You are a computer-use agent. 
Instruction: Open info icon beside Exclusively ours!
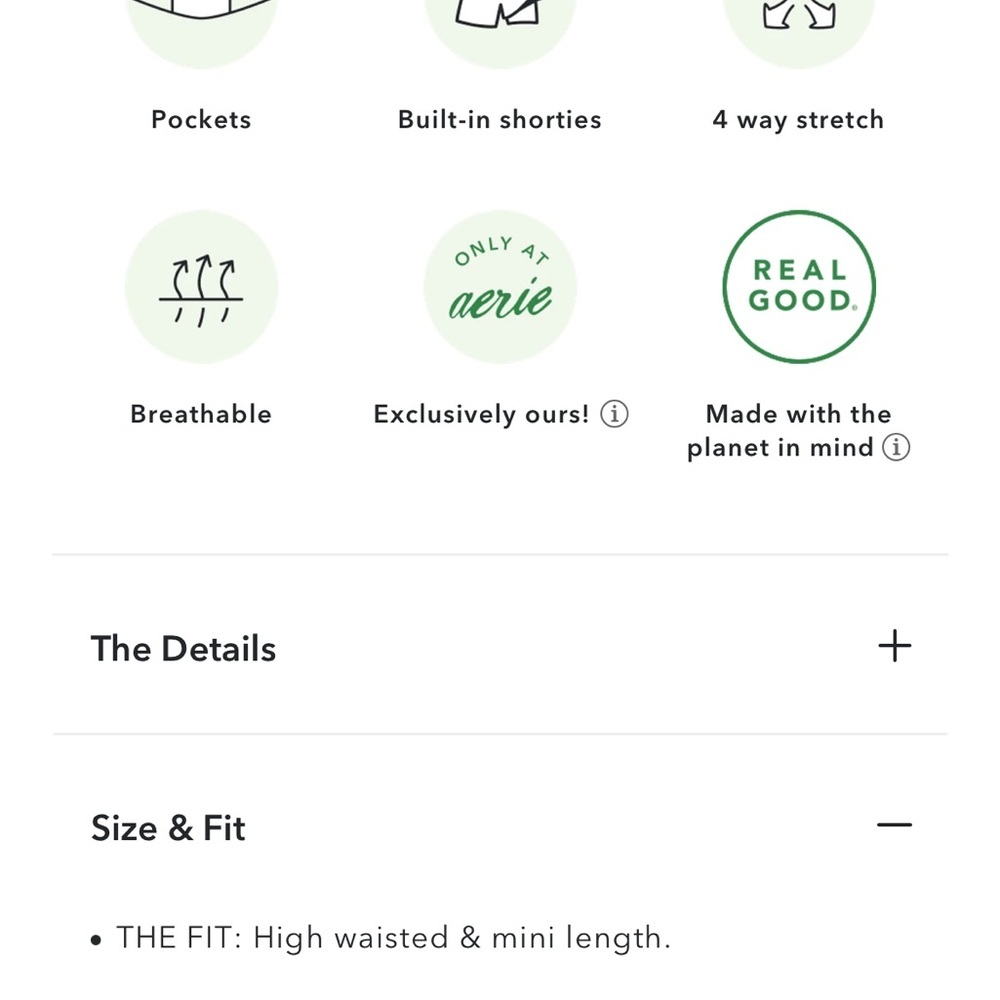coord(614,414)
